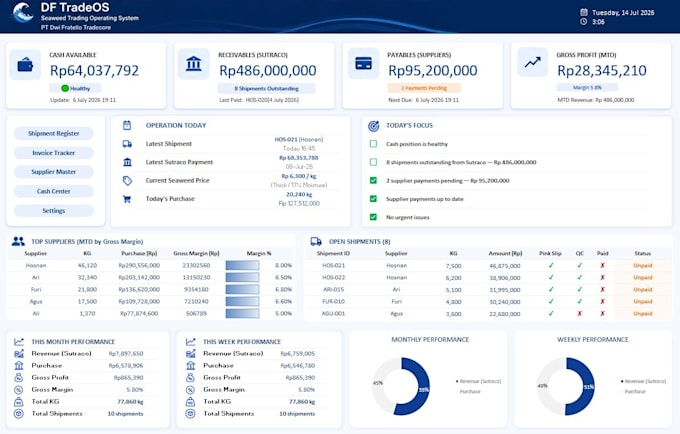Screen dimensions: 680x434
Task: Click the credit card icon on Payables card
Action: 363,64
